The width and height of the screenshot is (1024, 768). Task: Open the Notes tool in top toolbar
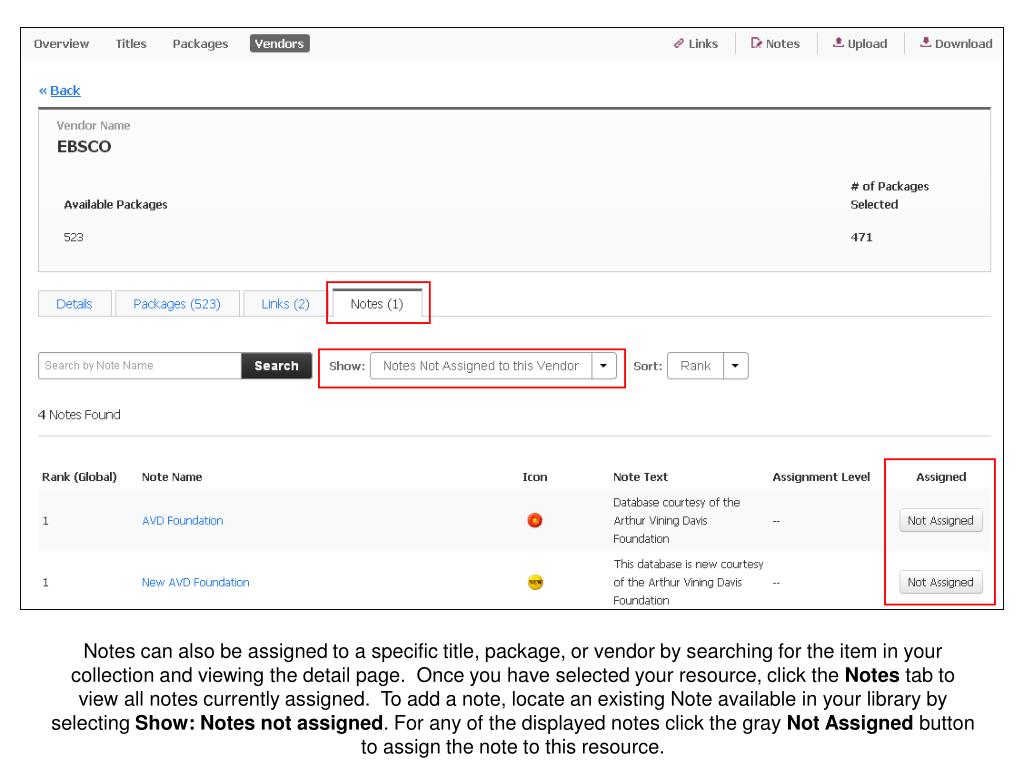point(775,44)
